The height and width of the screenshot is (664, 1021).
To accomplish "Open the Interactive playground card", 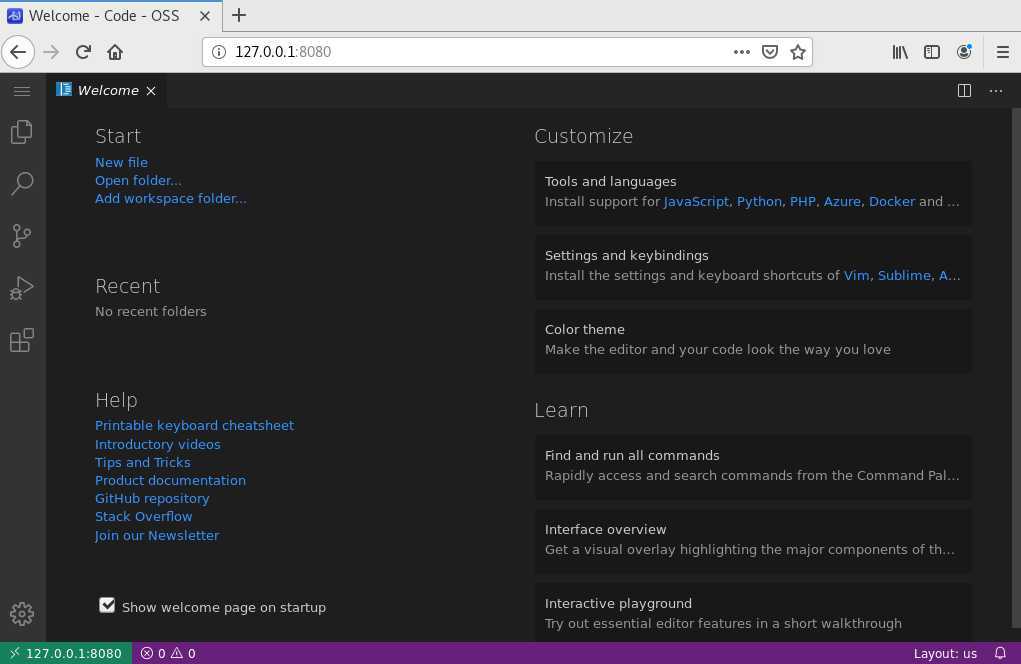I will click(753, 613).
